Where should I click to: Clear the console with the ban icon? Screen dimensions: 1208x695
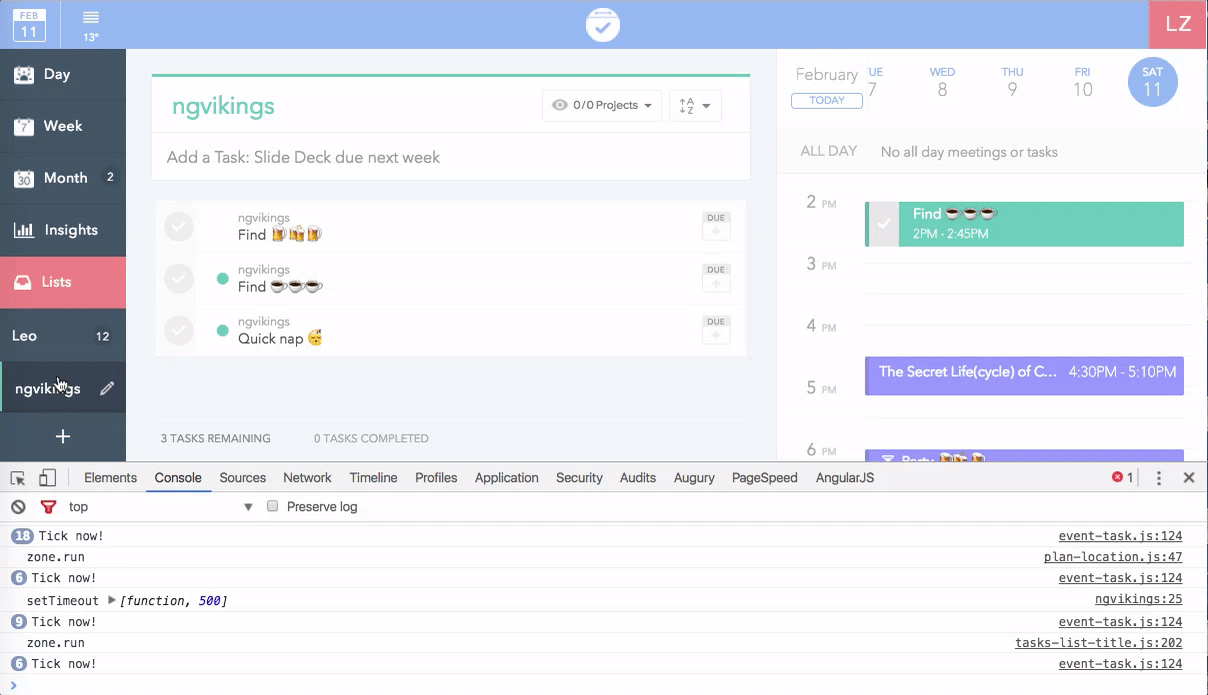18,507
